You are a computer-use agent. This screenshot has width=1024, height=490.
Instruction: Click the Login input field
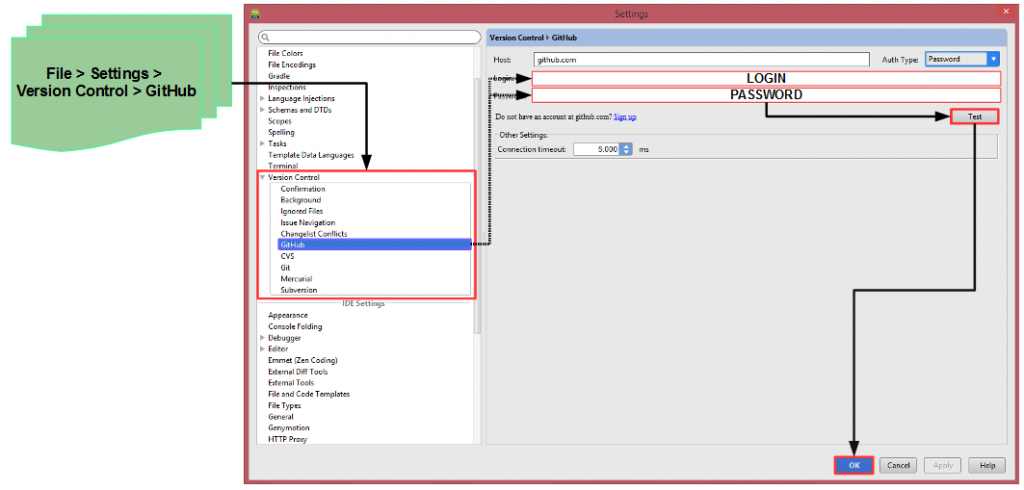(x=766, y=78)
